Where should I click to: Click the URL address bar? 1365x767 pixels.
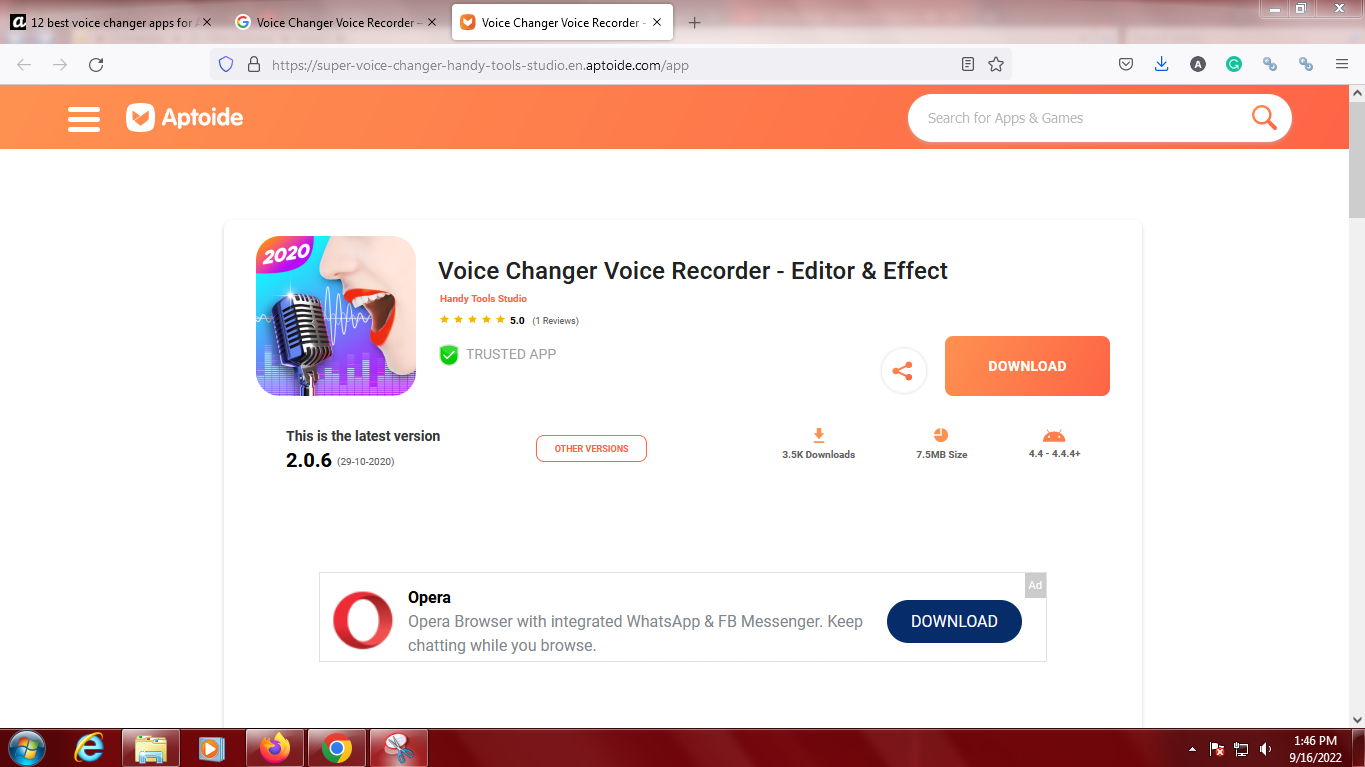click(610, 65)
